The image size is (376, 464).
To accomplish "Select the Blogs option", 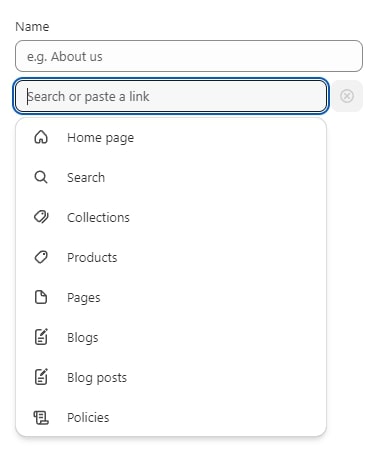I will (171, 337).
